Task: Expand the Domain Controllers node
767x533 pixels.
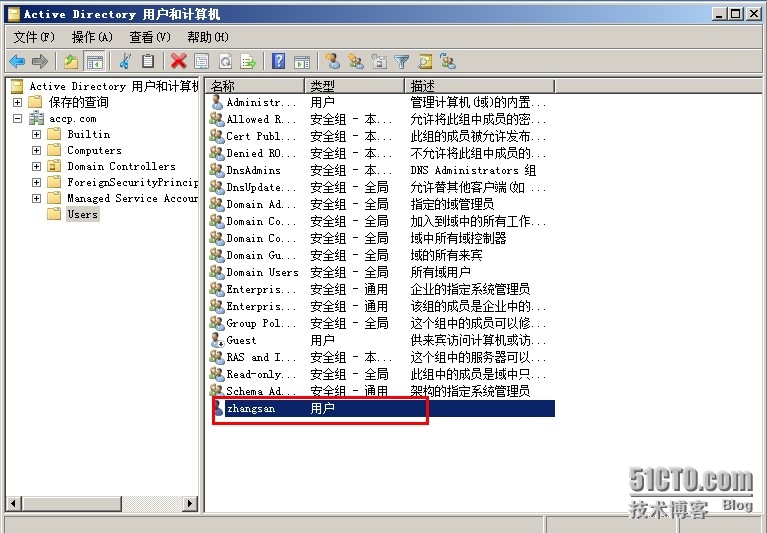Action: click(x=36, y=166)
